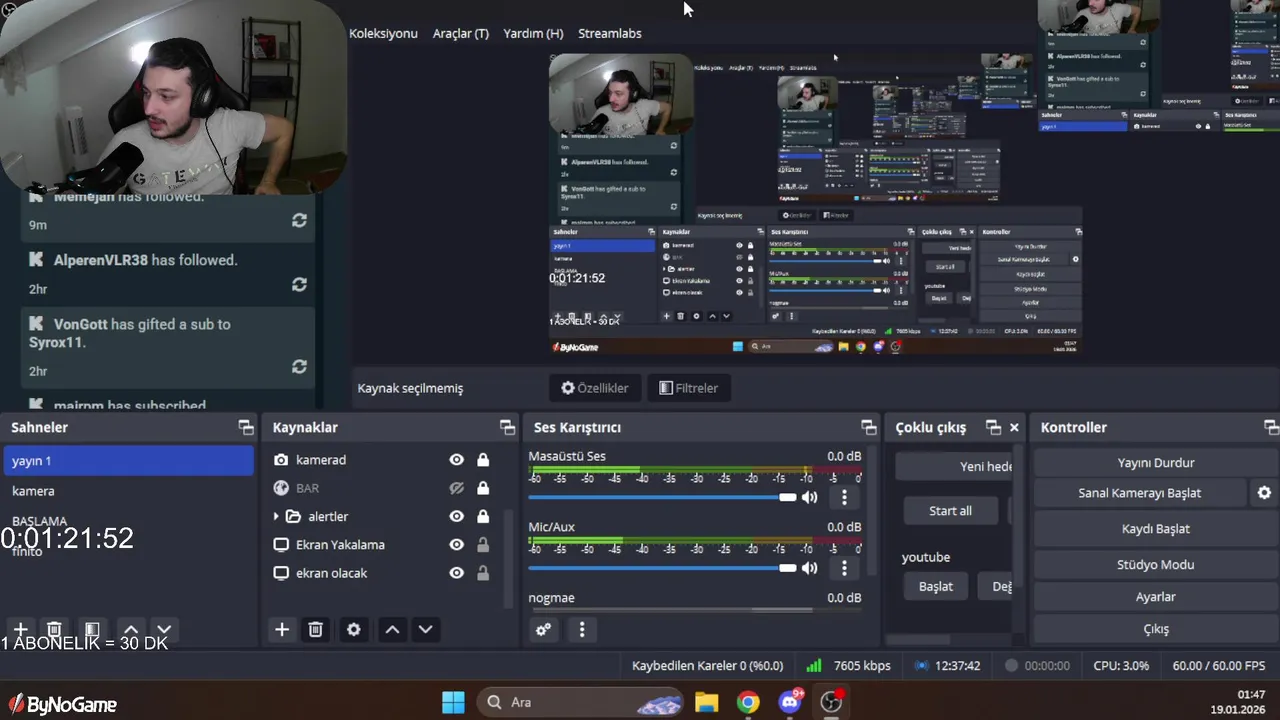Open virtual camera settings gear

(x=1264, y=493)
